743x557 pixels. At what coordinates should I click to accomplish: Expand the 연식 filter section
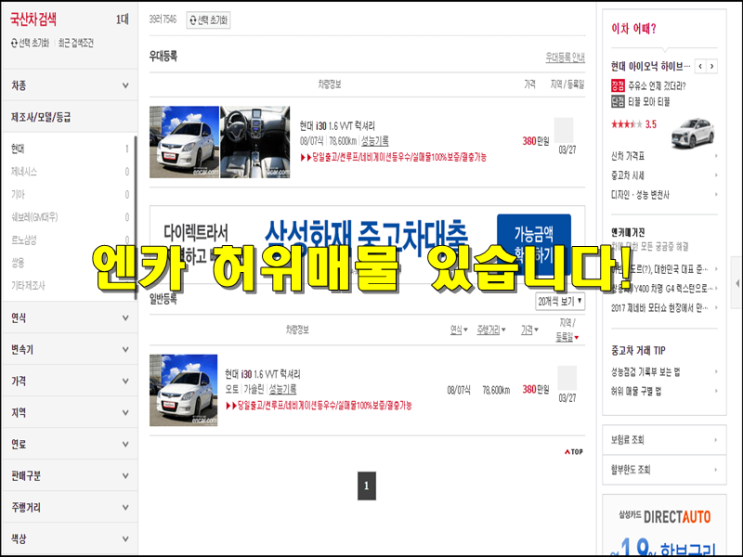coord(70,318)
